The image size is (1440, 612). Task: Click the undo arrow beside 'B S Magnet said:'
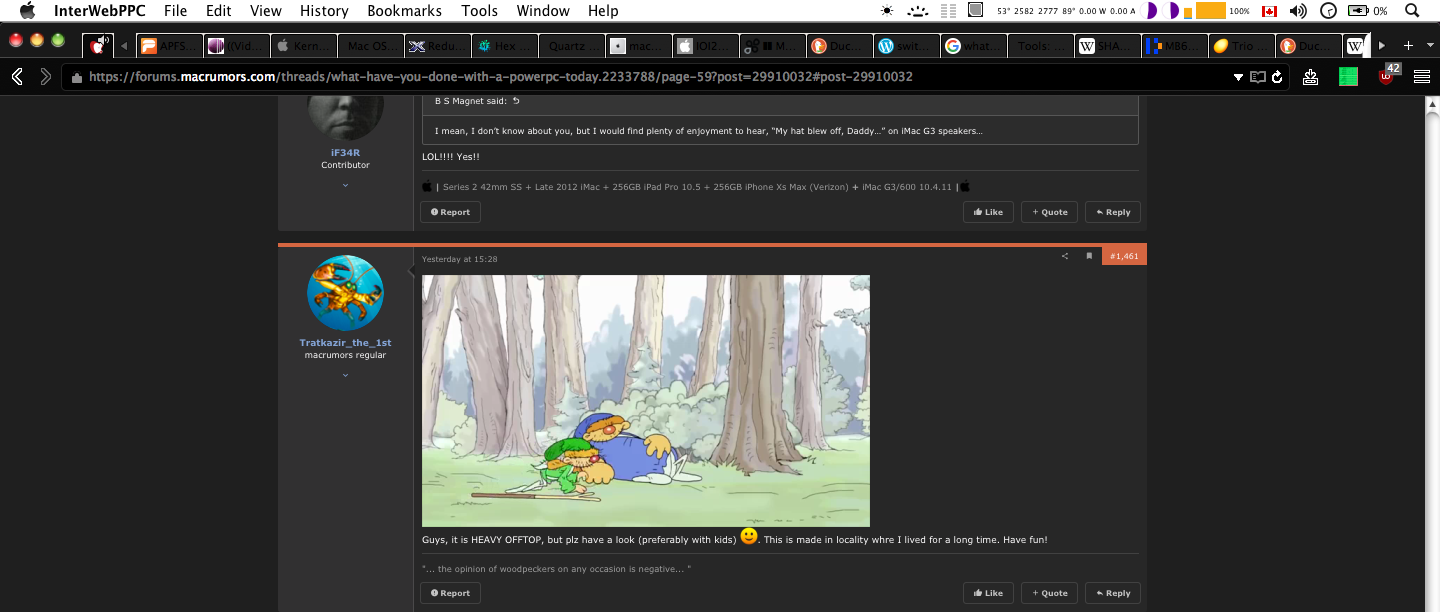coord(516,101)
